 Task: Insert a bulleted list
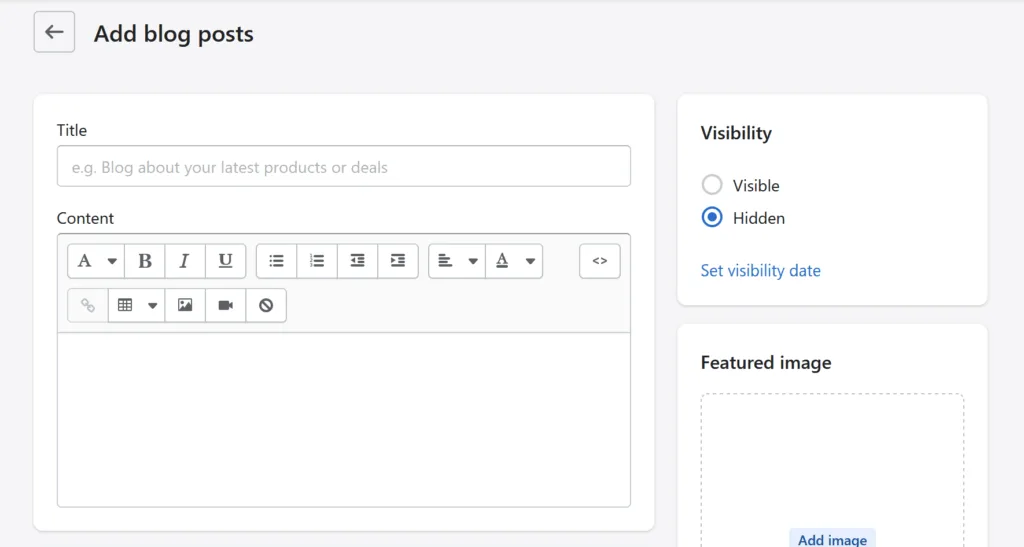point(277,261)
